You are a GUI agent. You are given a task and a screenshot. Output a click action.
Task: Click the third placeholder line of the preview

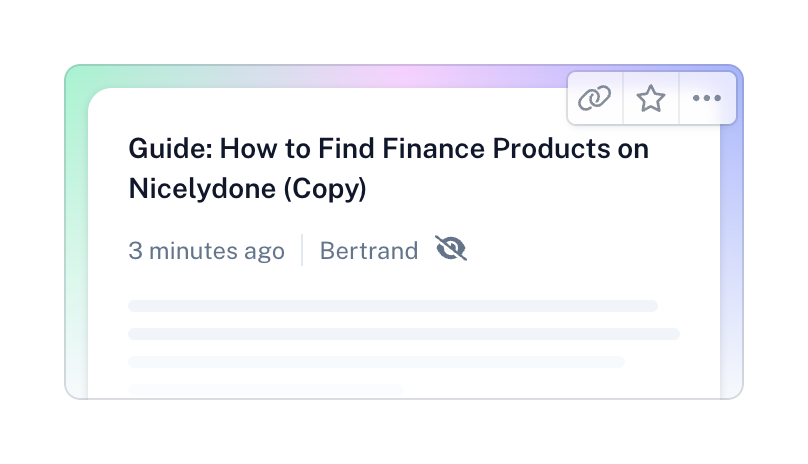pyautogui.click(x=376, y=362)
